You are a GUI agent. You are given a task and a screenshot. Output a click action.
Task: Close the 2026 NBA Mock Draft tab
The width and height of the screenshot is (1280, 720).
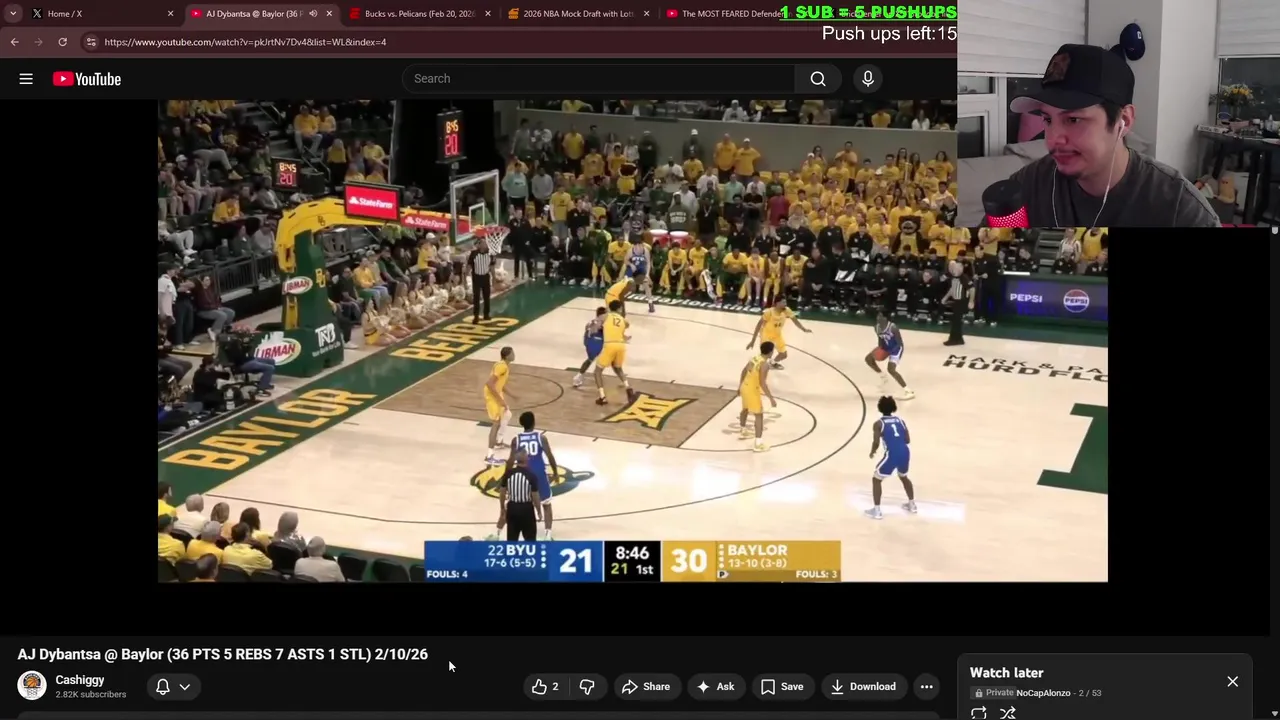click(x=646, y=14)
